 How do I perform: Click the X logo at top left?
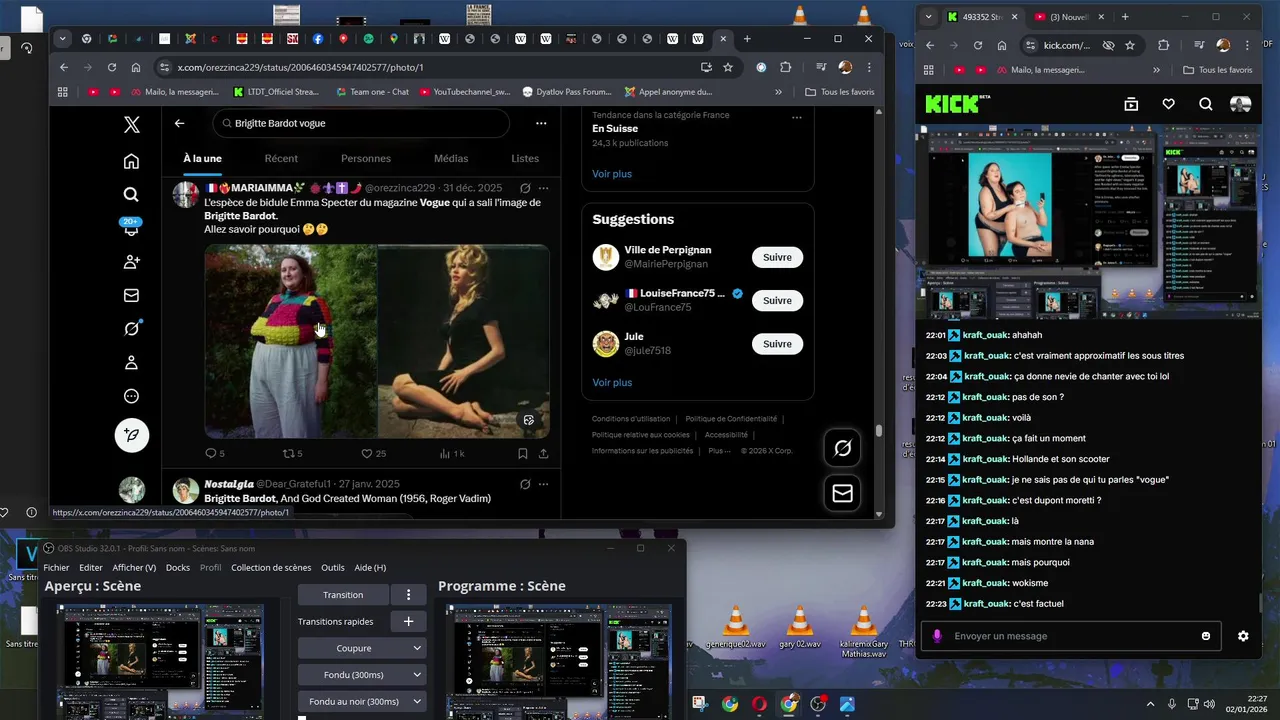(x=131, y=125)
